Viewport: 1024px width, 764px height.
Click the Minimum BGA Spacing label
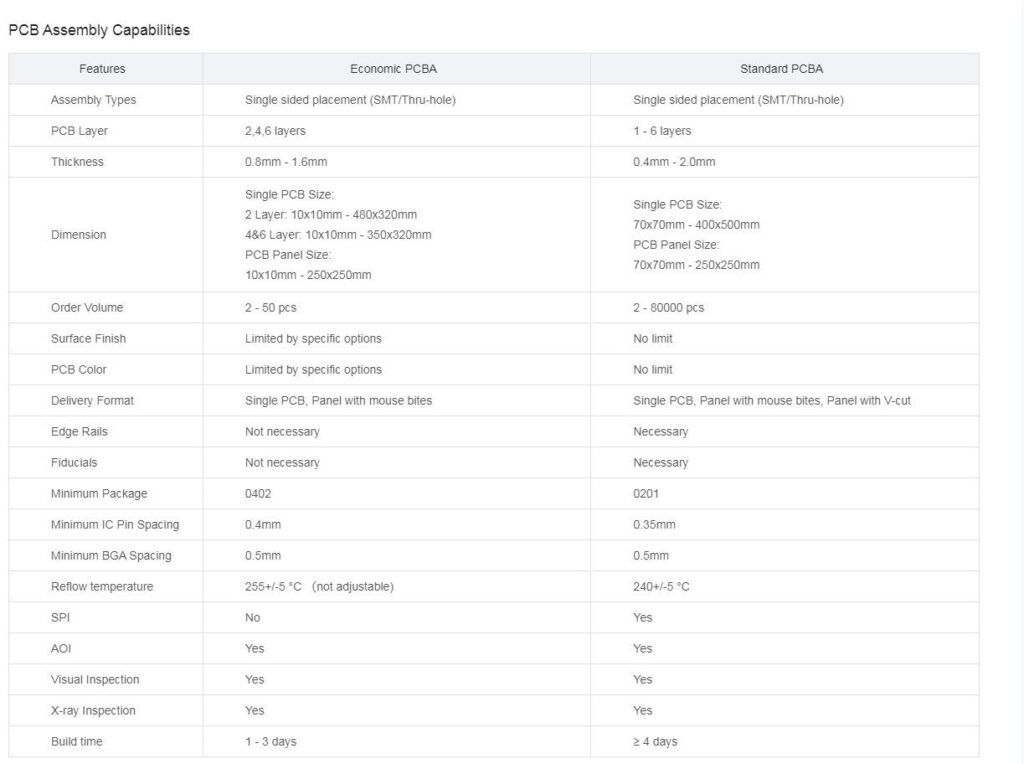coord(111,556)
